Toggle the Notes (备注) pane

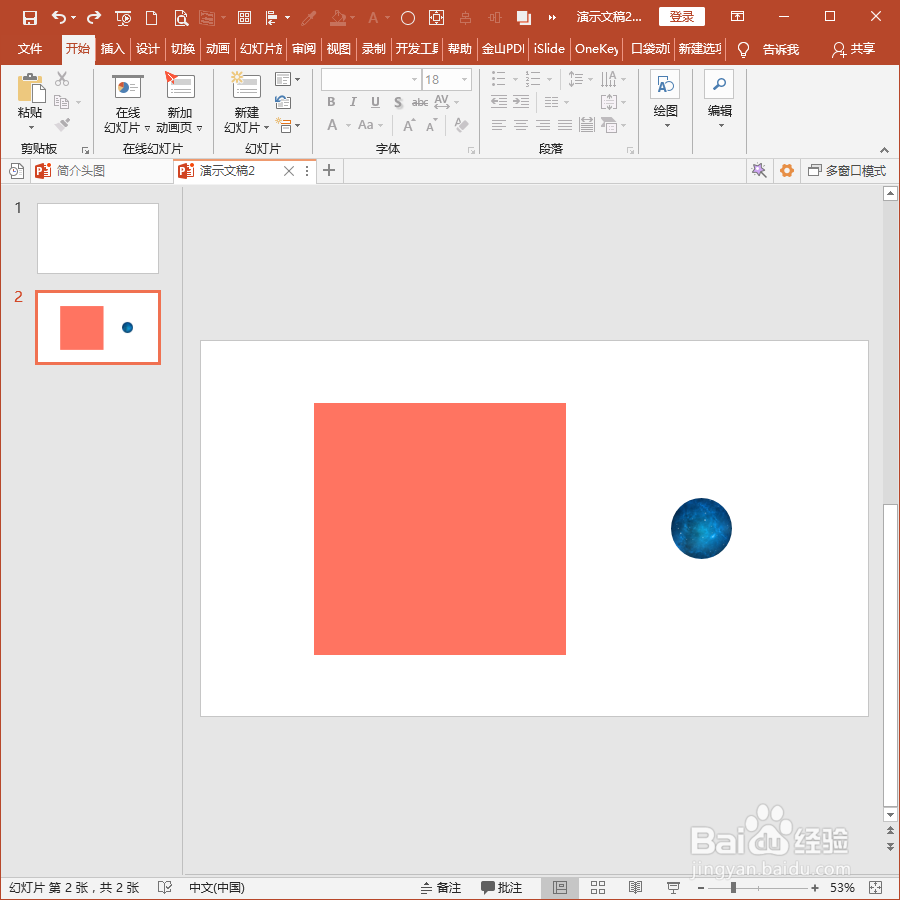tap(441, 887)
